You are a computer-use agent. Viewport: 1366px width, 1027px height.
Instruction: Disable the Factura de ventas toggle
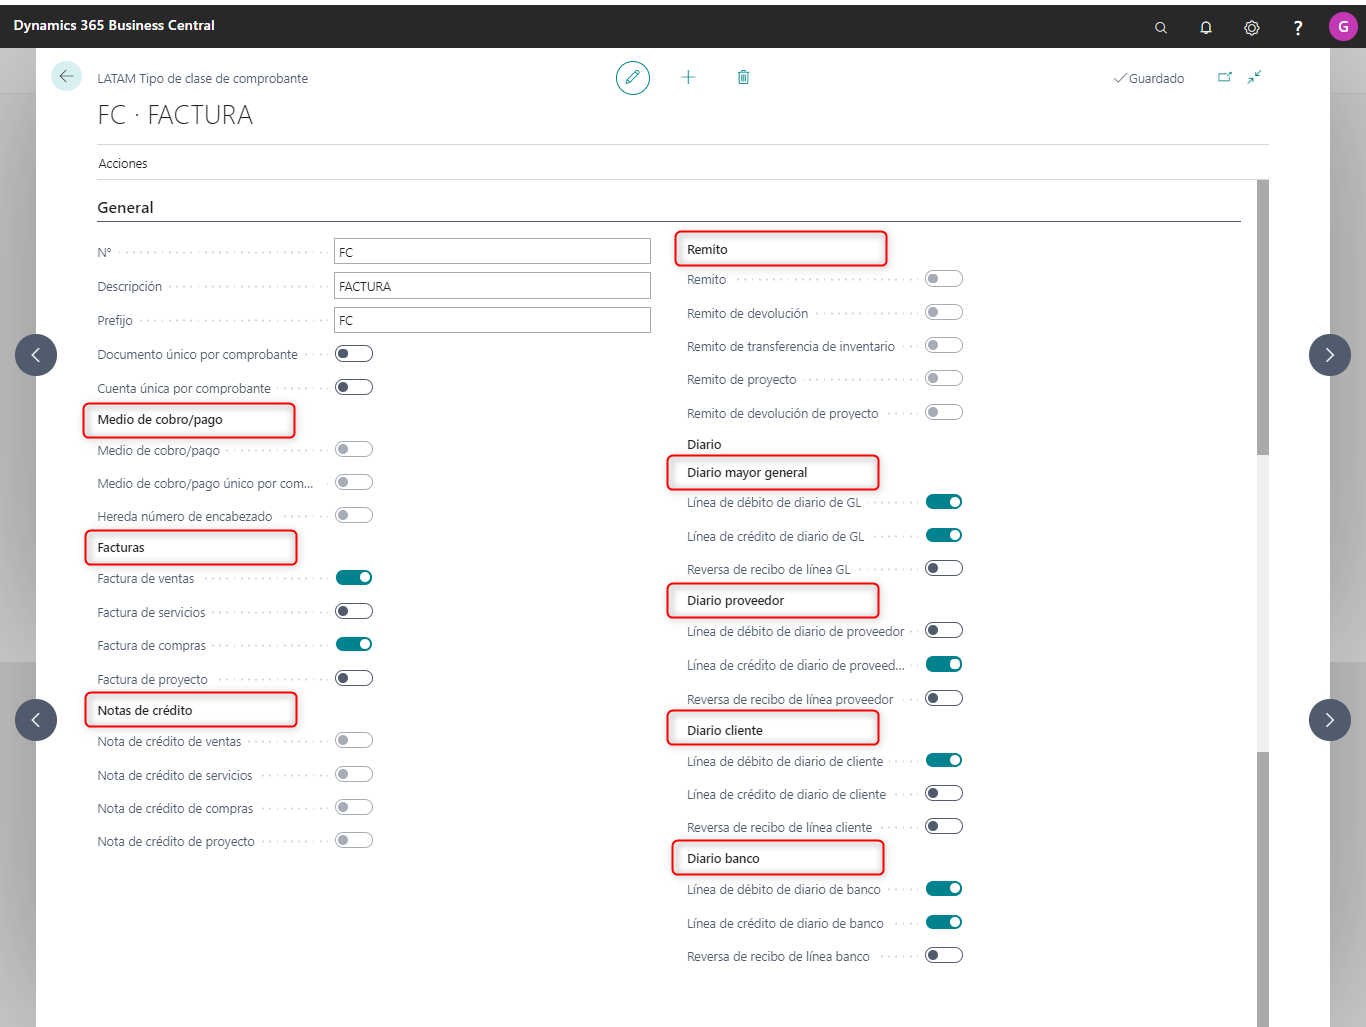(354, 577)
